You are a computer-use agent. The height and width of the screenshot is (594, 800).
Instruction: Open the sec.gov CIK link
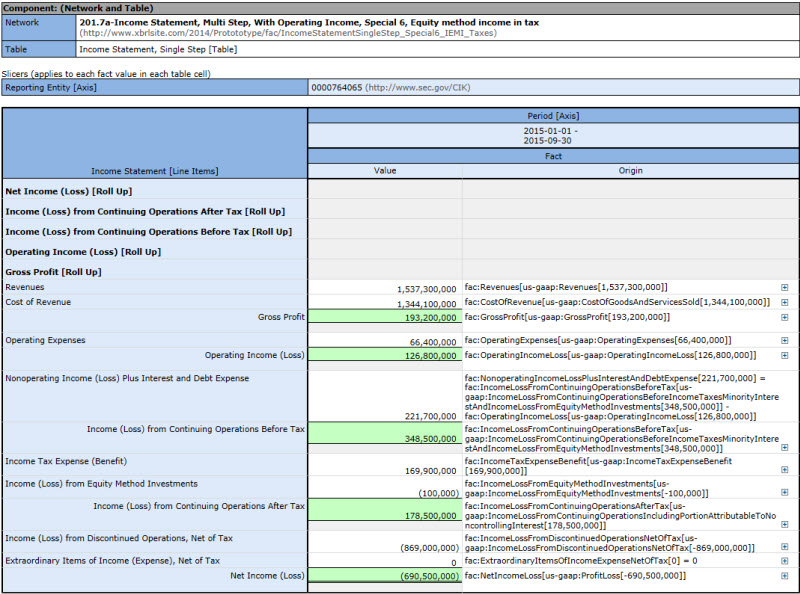417,88
